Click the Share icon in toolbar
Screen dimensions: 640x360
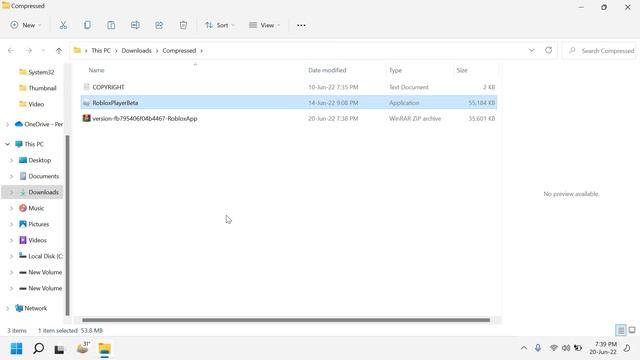[x=159, y=25]
